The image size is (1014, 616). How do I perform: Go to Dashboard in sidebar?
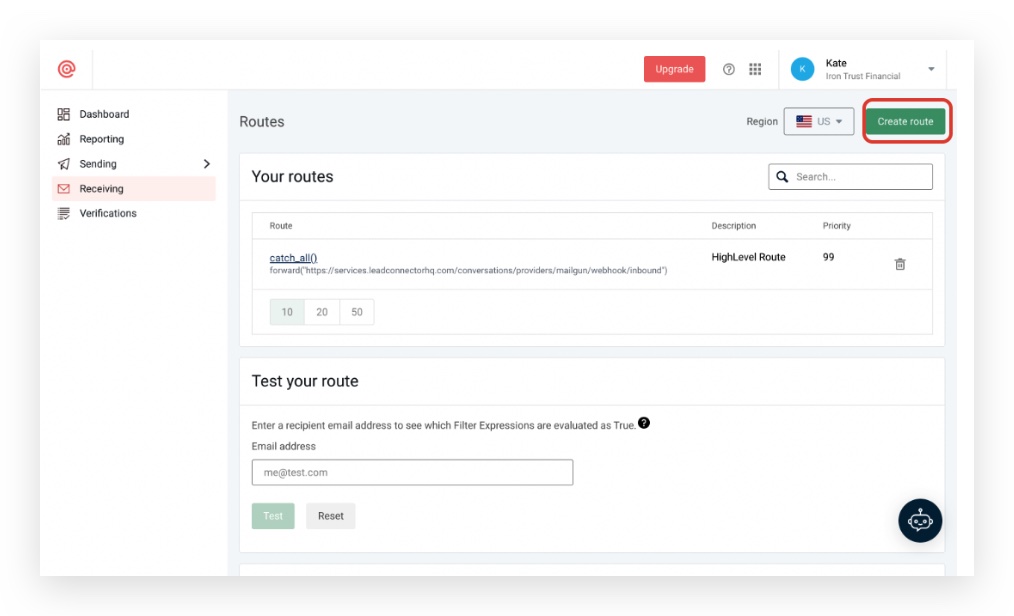[104, 114]
